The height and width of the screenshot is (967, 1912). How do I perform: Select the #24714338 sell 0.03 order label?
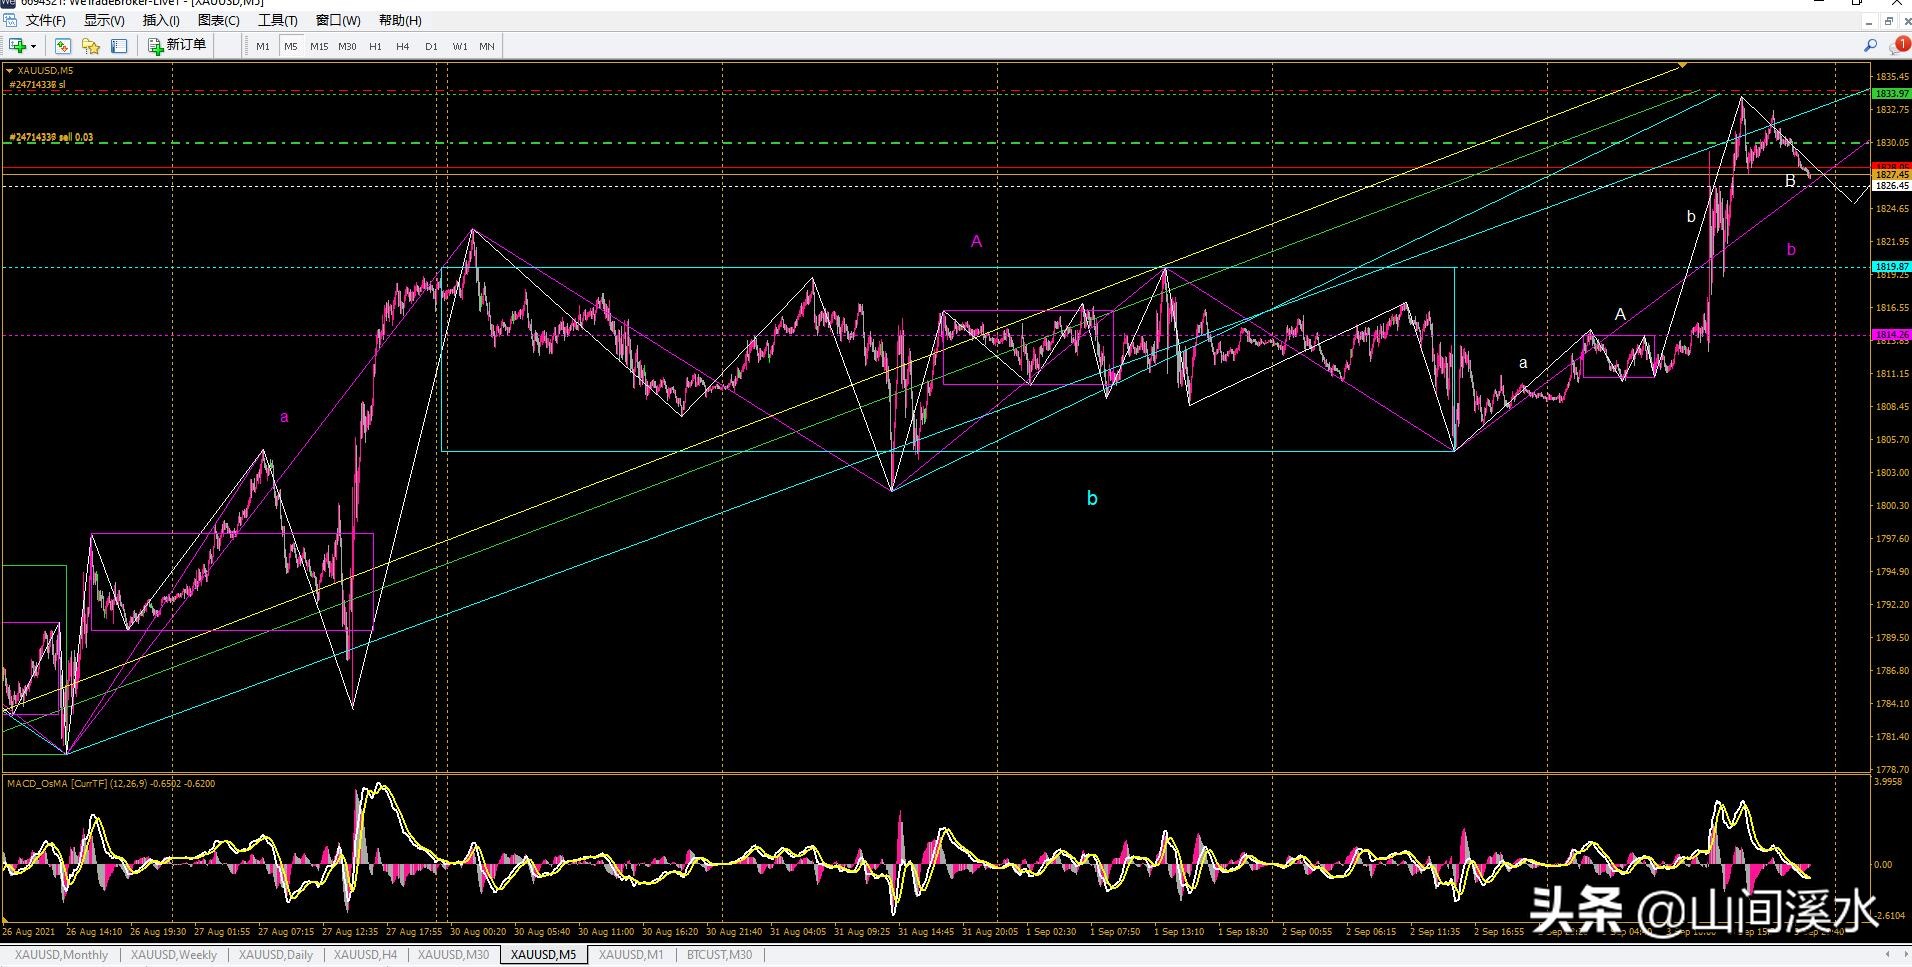[51, 137]
